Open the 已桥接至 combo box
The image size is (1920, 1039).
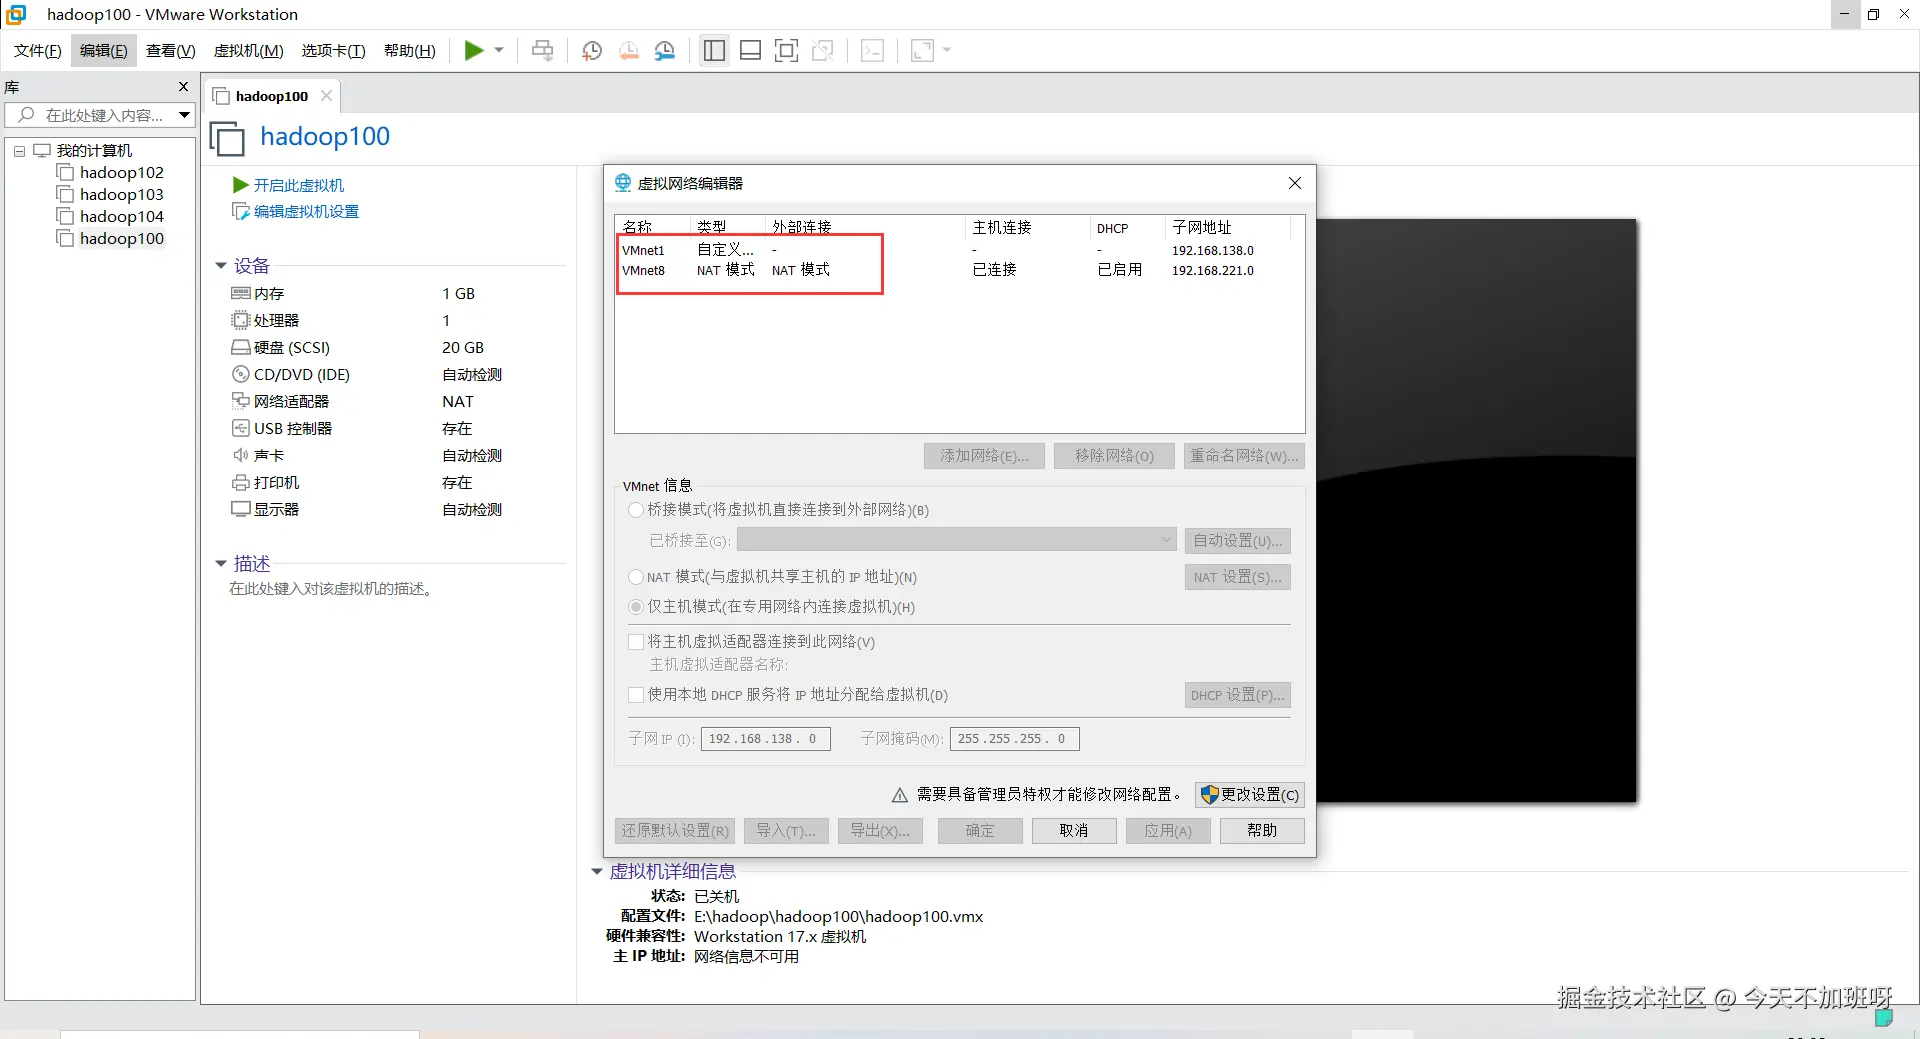(957, 540)
